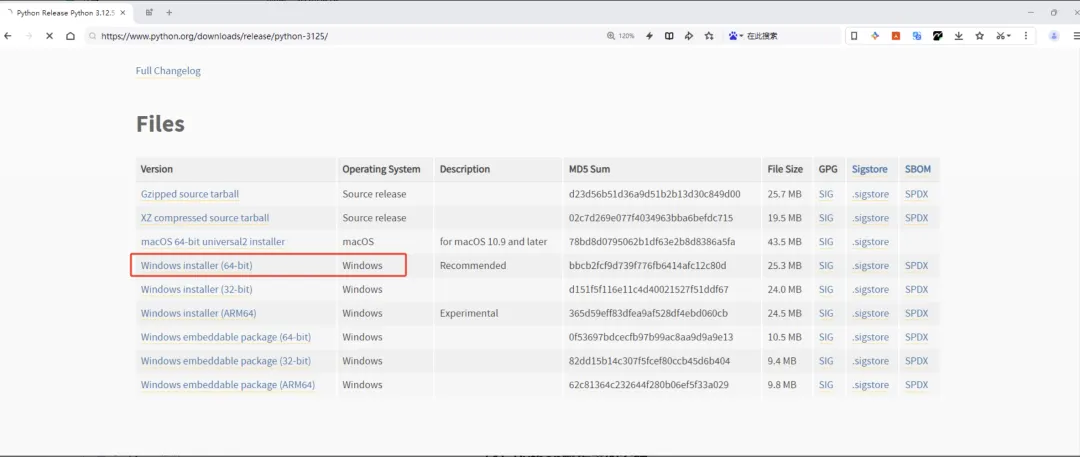This screenshot has width=1080, height=457.
Task: Stop loading the page
Action: (50, 36)
